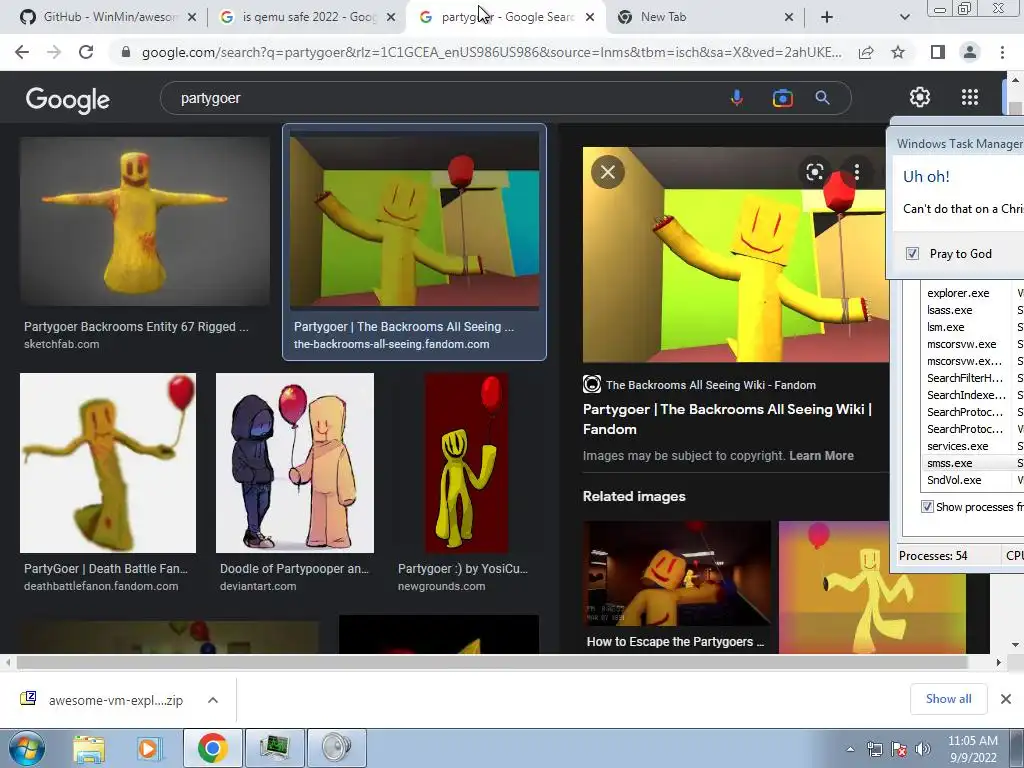The height and width of the screenshot is (768, 1024).
Task: Bookmark this page with the star icon
Action: [898, 52]
